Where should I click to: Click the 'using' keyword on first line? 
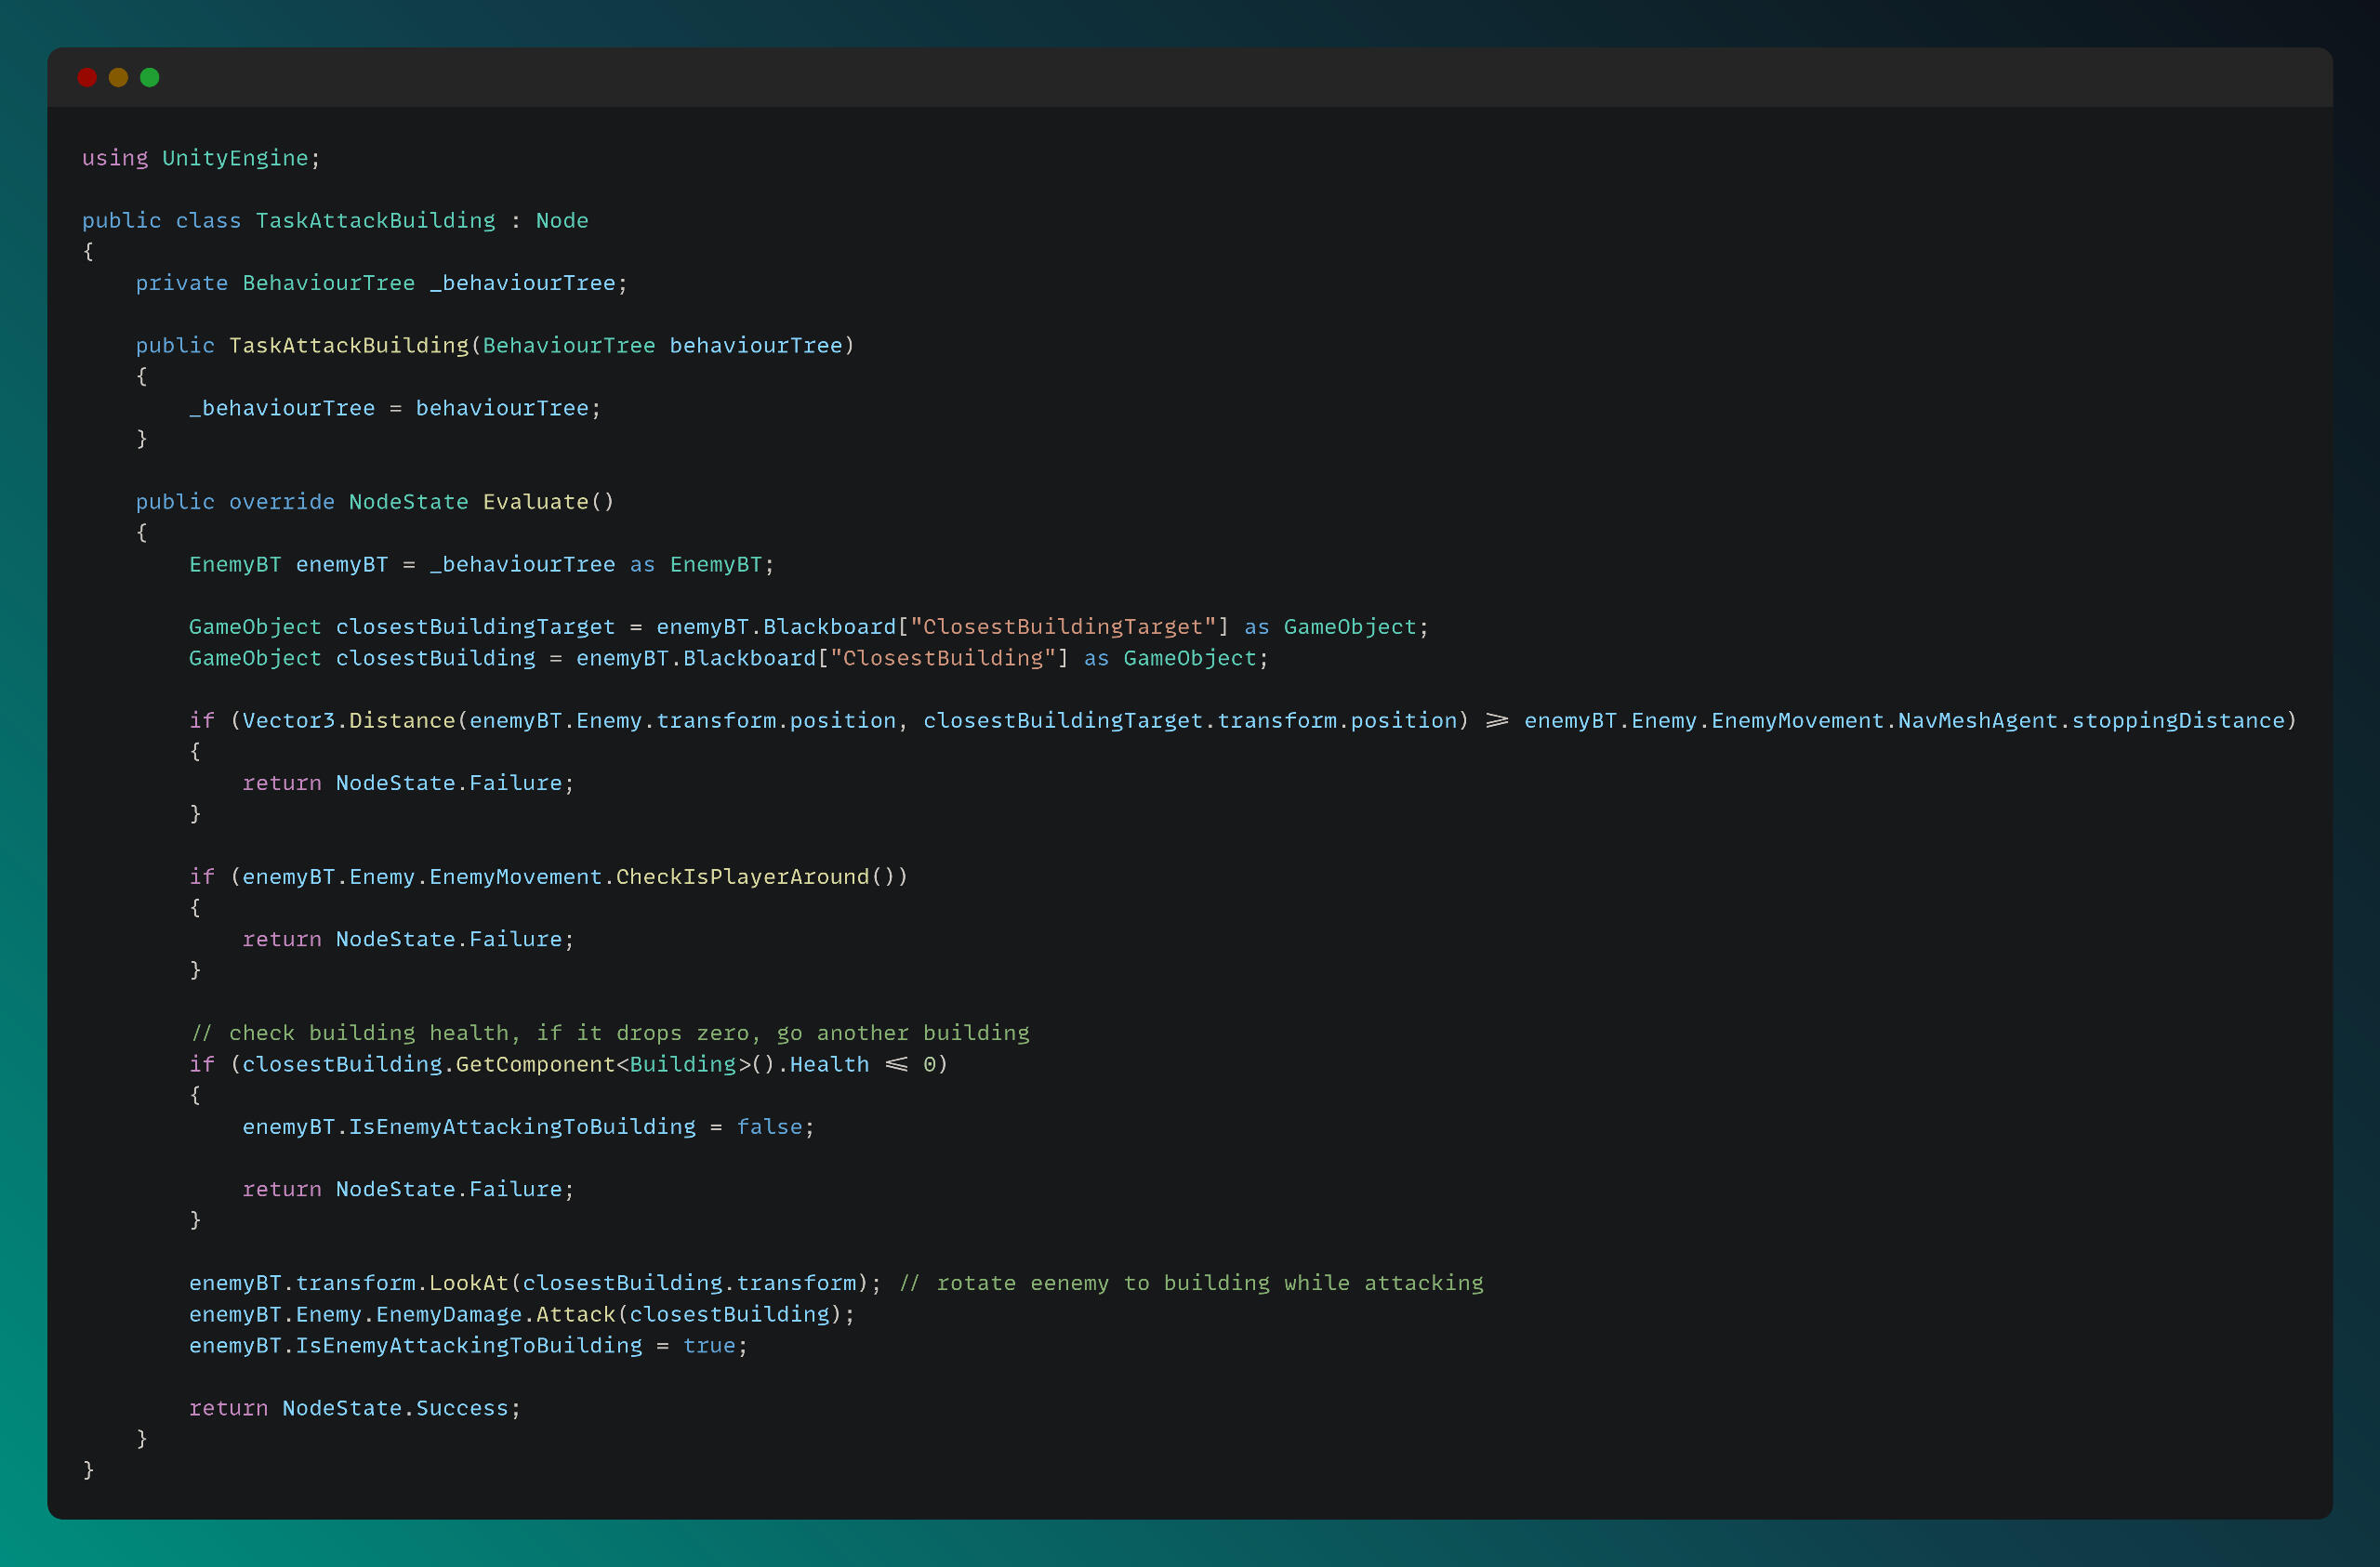[114, 158]
